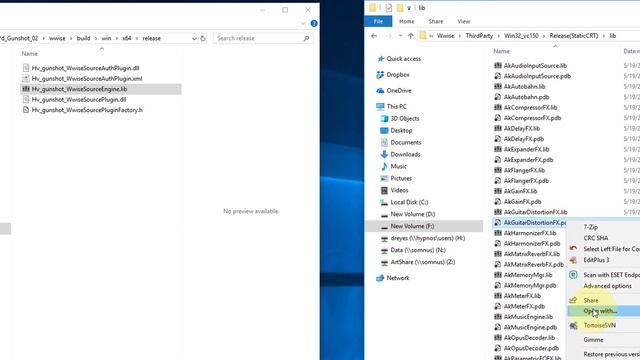640x360 pixels.
Task: Open the release window address history dropdown
Action: click(x=194, y=38)
